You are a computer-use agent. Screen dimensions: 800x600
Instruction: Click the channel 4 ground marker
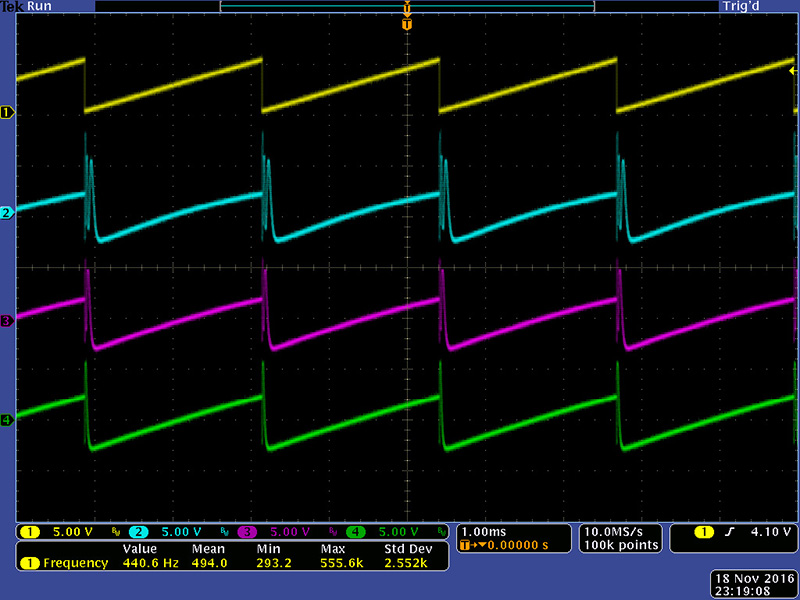click(7, 420)
